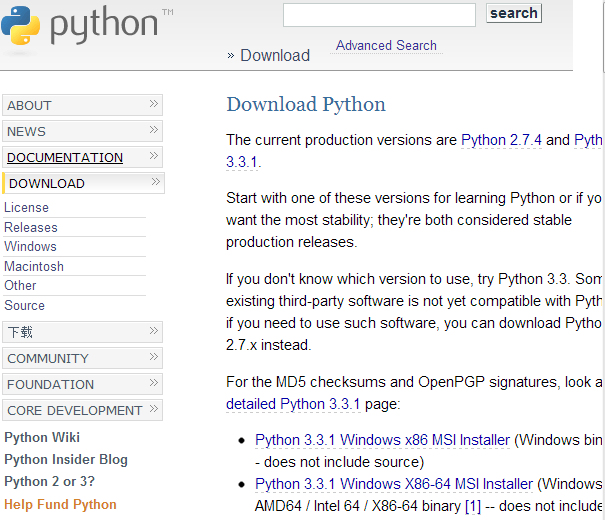Open the License sidebar link
This screenshot has height=520, width=605.
pos(26,208)
